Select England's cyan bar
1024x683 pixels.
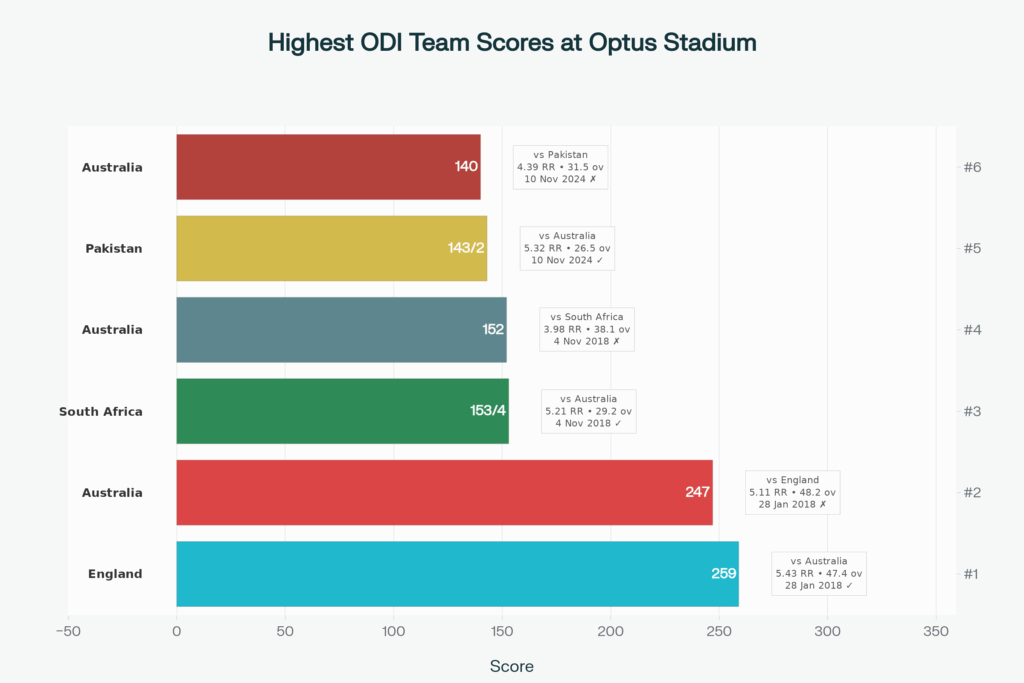(x=457, y=574)
